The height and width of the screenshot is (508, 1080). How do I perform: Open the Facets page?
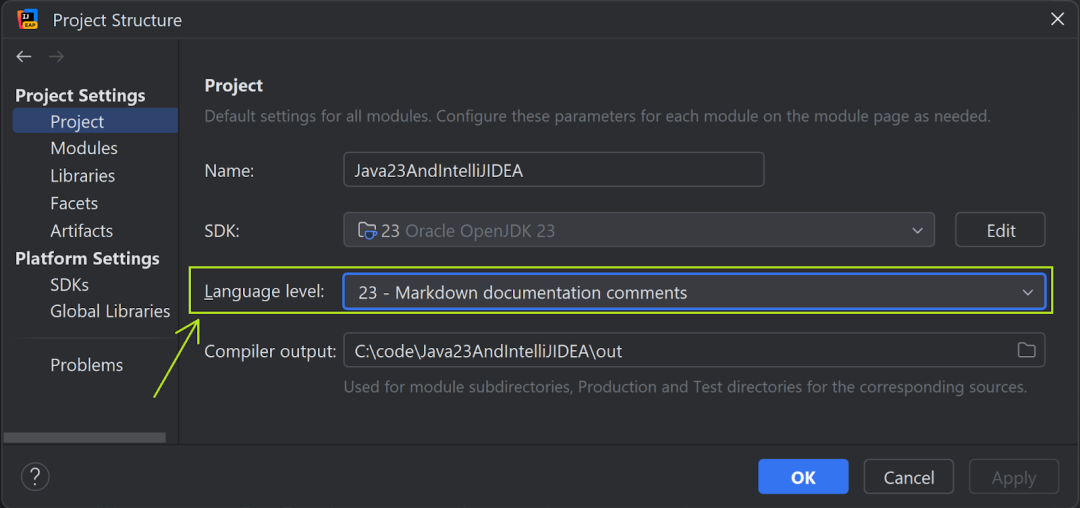pos(74,203)
